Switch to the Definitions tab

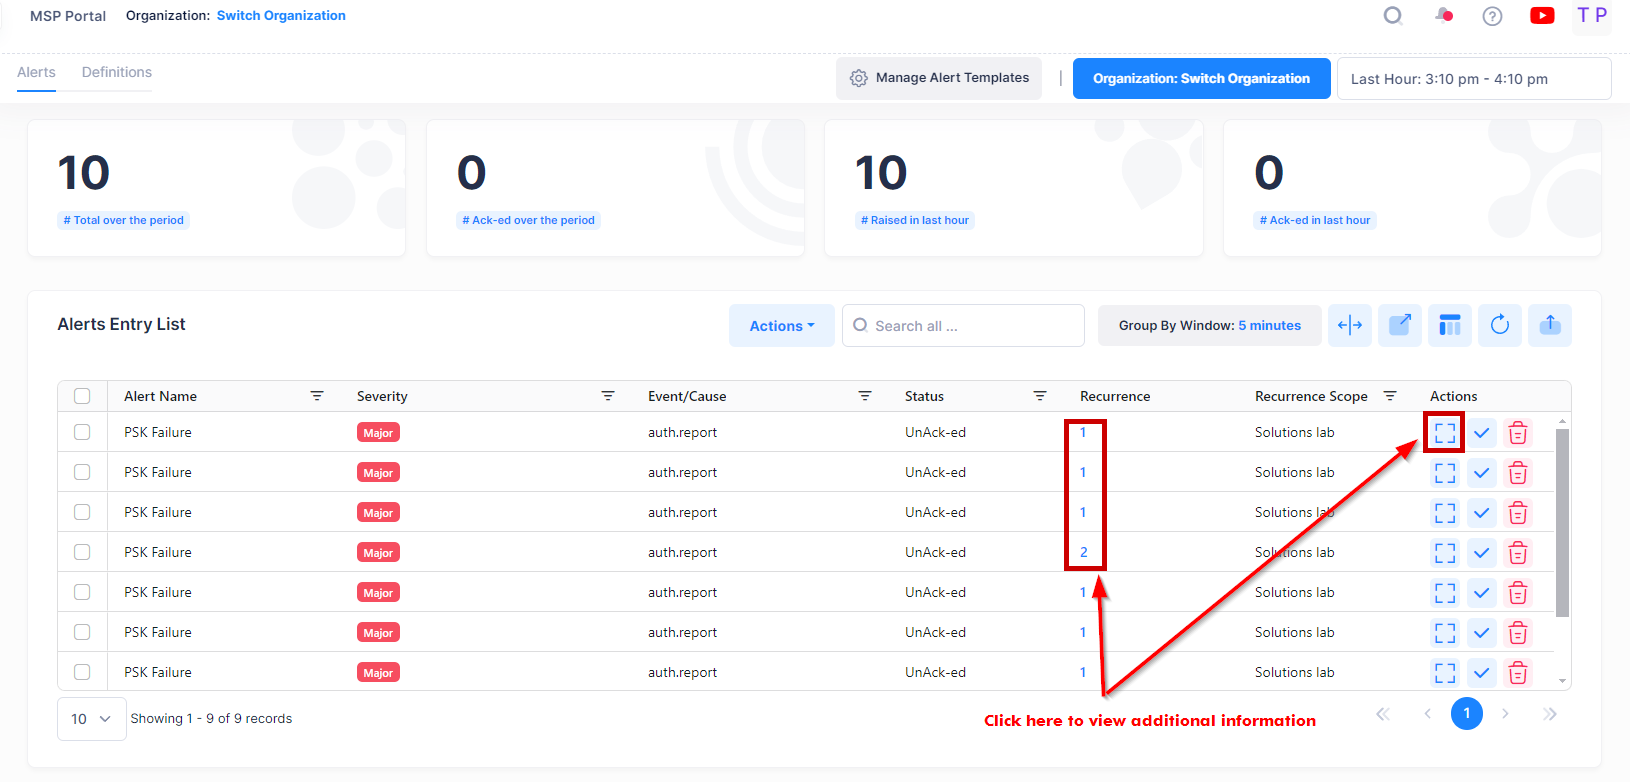tap(117, 72)
